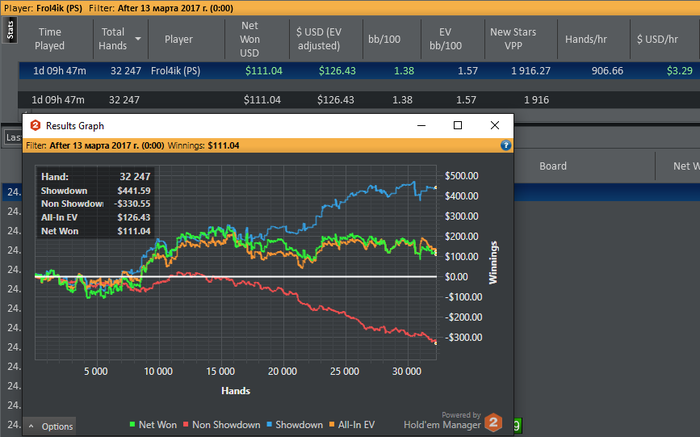Click the Results Graph window title icon
The image size is (700, 437).
pyautogui.click(x=35, y=125)
